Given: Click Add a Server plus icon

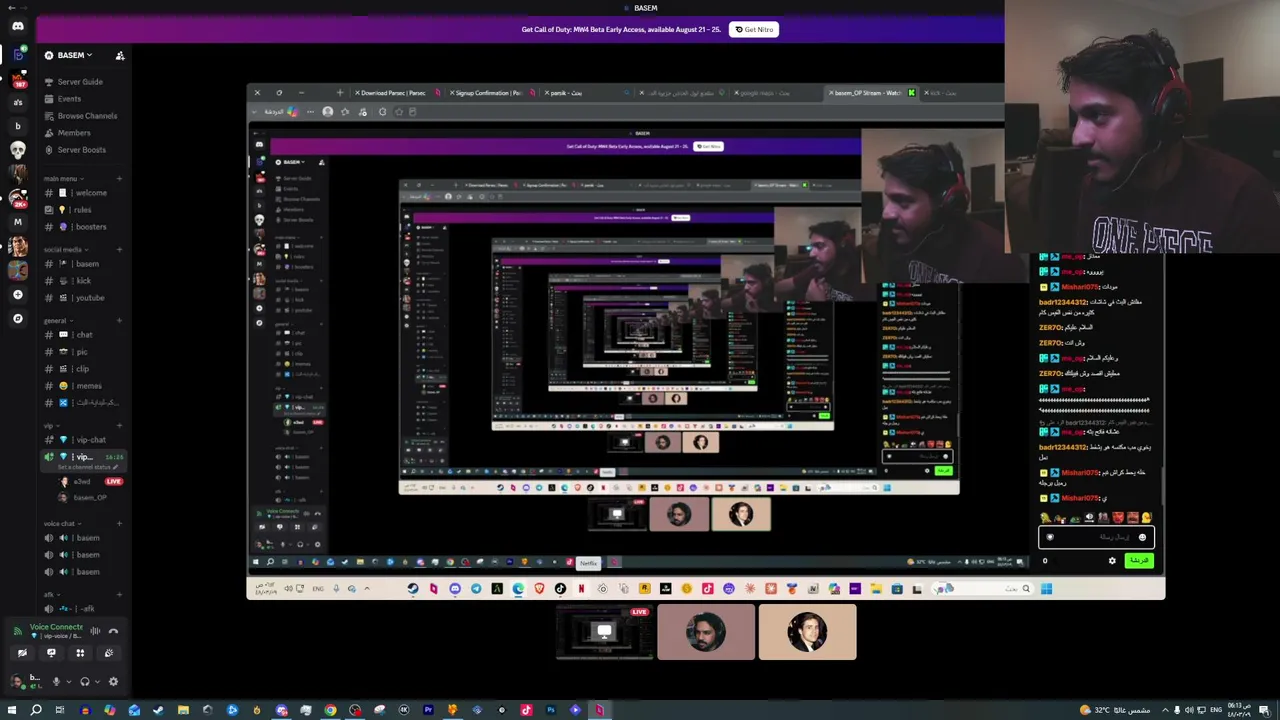Looking at the screenshot, I should pyautogui.click(x=17, y=295).
